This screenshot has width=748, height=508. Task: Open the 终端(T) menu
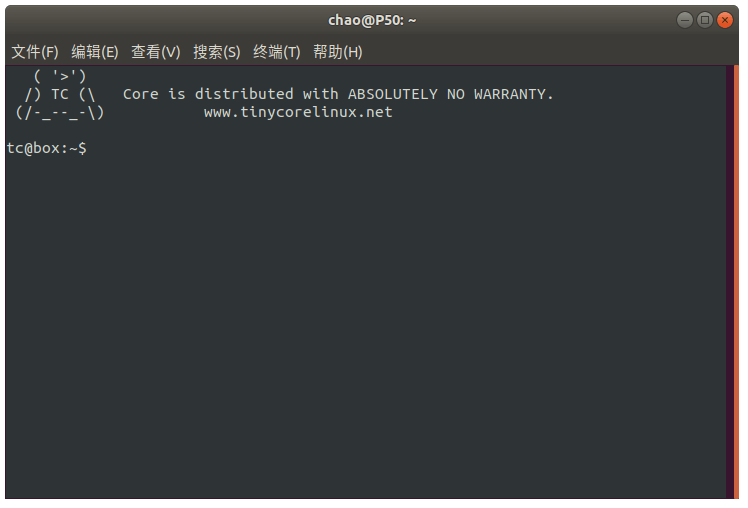pos(277,52)
